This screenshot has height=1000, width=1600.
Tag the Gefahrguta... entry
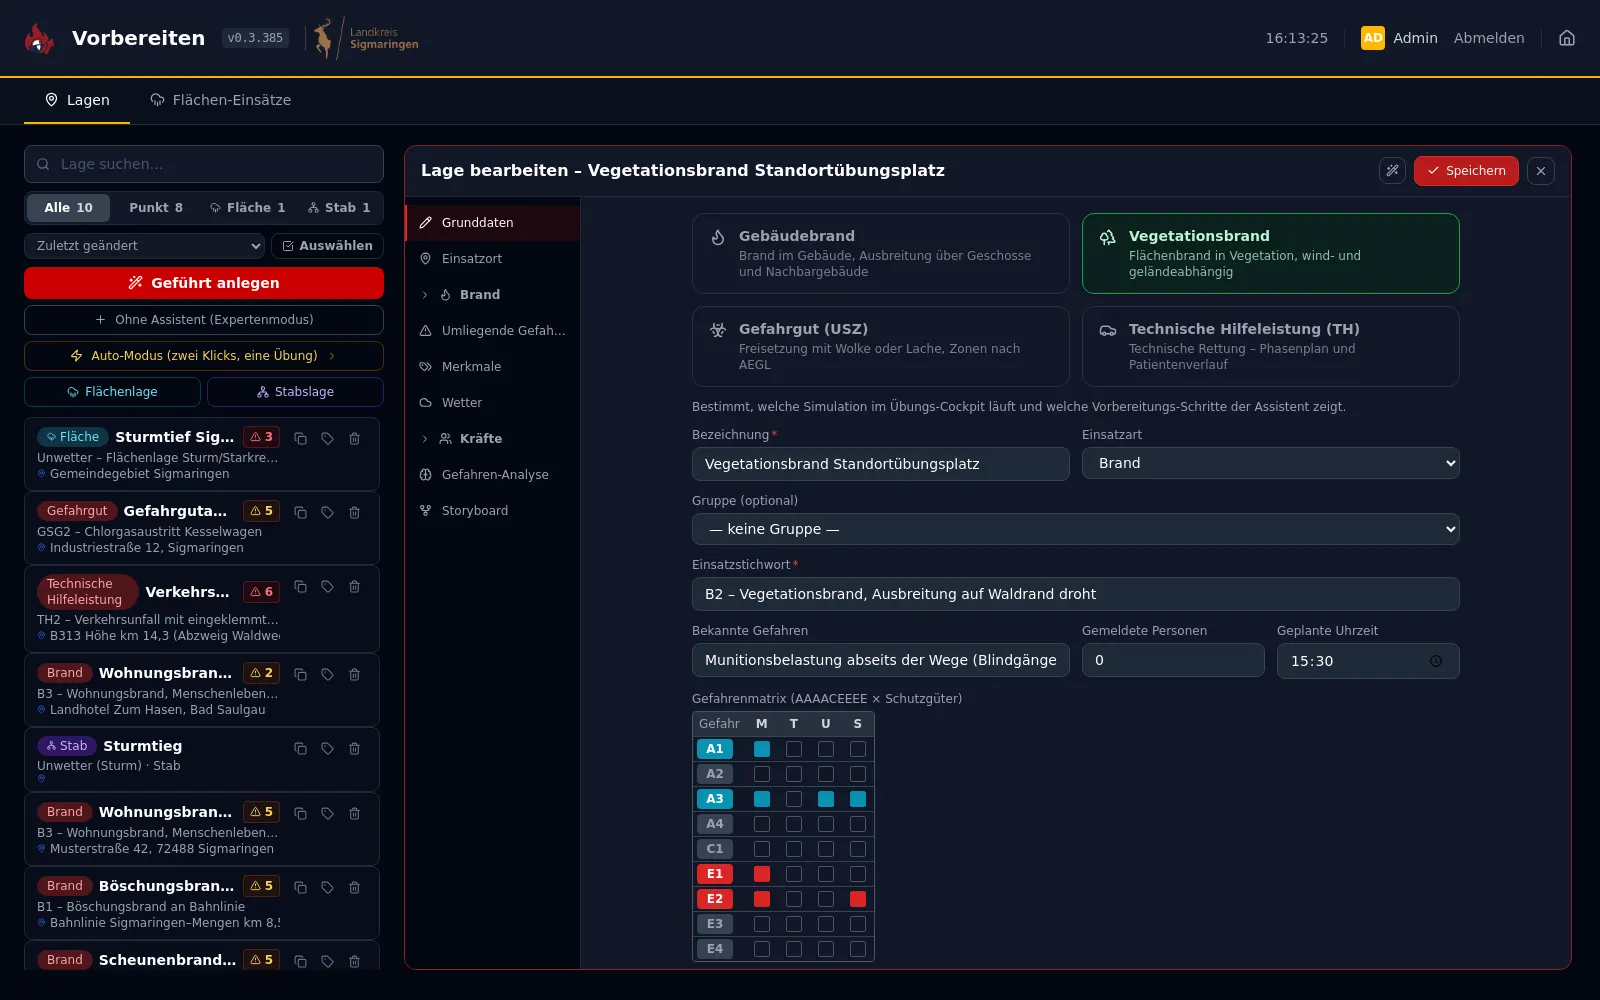tap(327, 513)
